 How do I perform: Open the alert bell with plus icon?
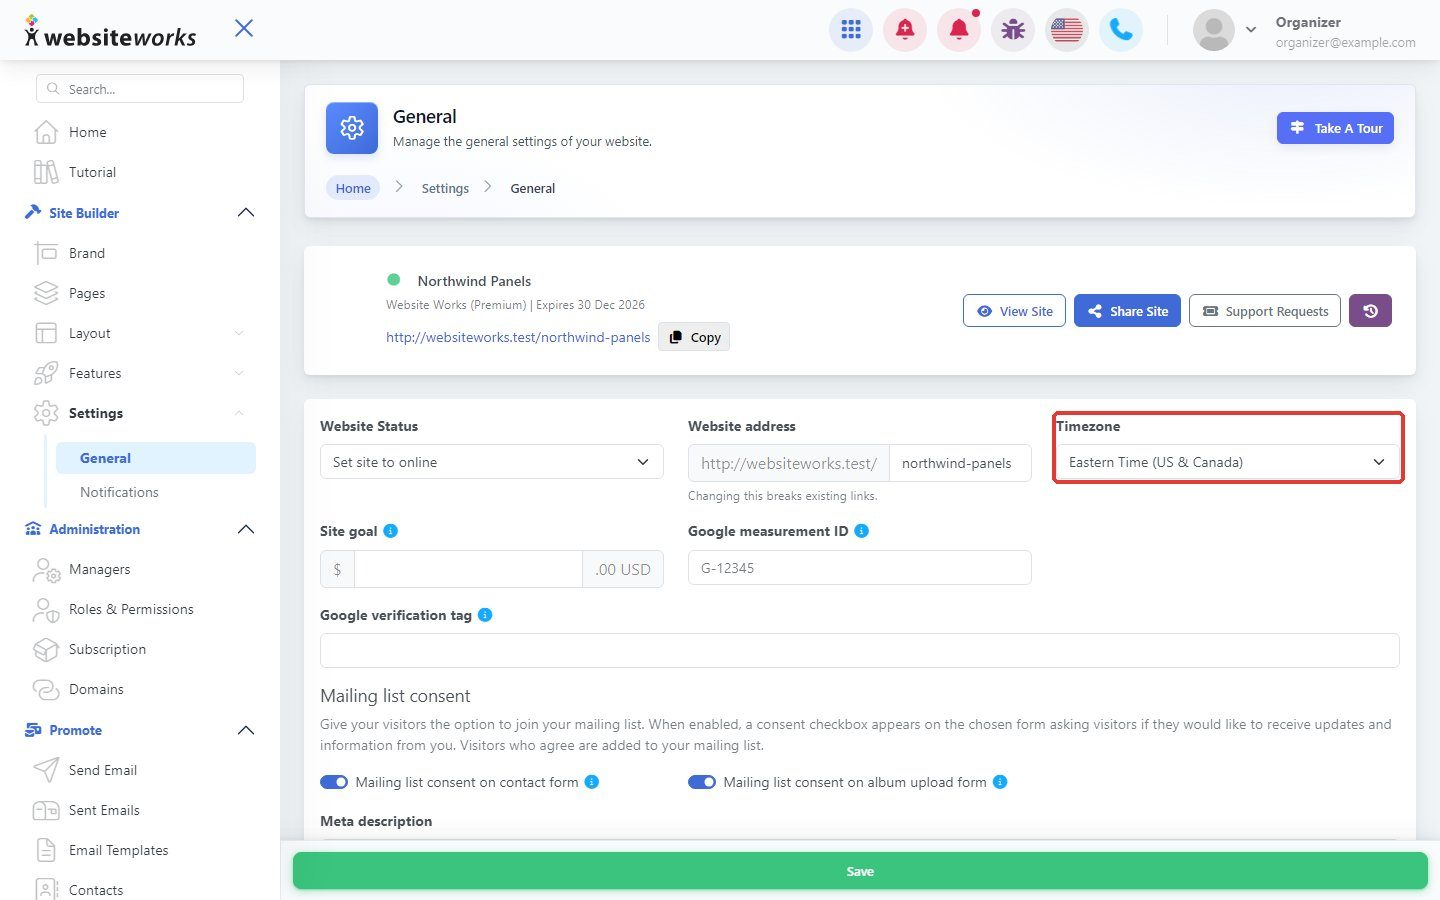[905, 30]
